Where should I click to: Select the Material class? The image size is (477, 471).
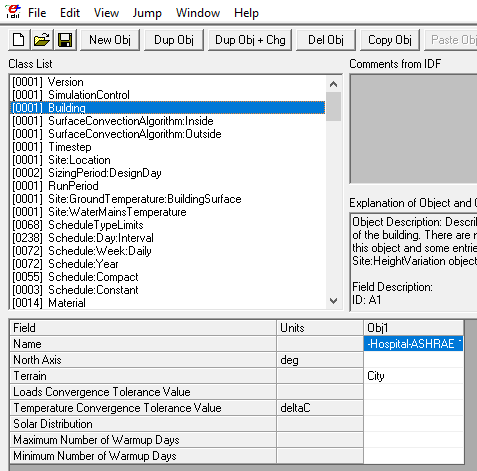point(168,303)
